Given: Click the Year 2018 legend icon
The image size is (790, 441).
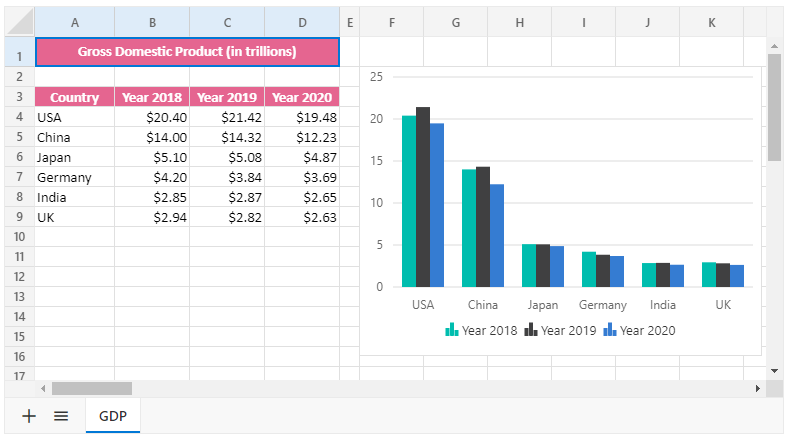Looking at the screenshot, I should (x=451, y=330).
